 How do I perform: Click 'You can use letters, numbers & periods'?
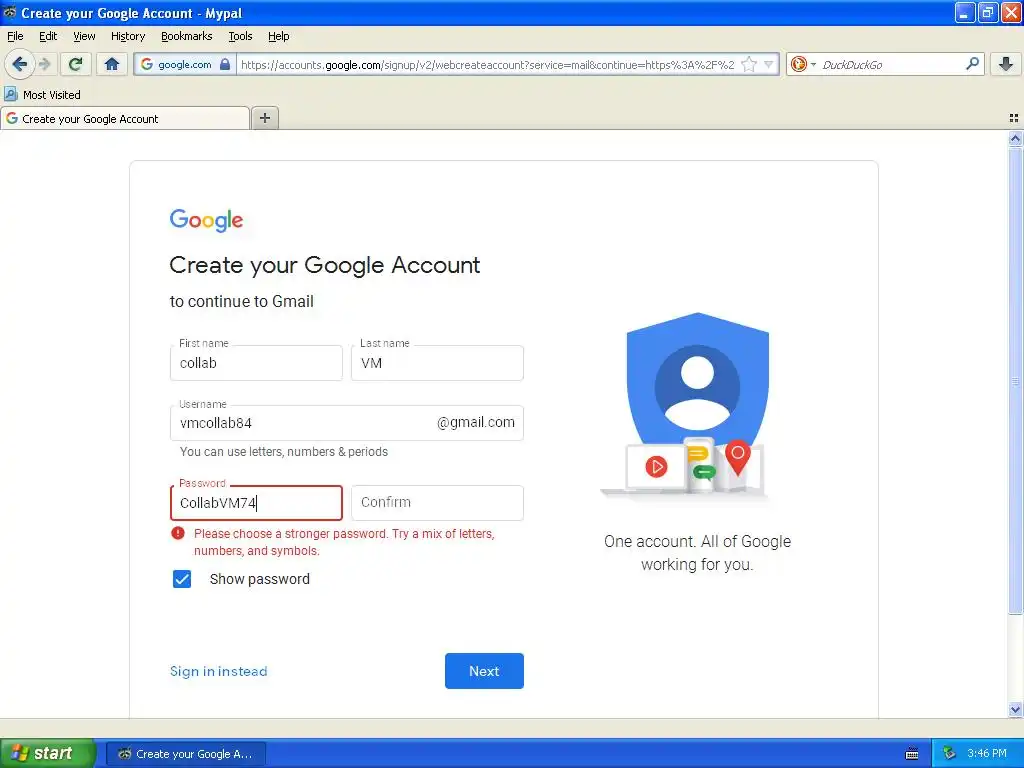[x=283, y=452]
